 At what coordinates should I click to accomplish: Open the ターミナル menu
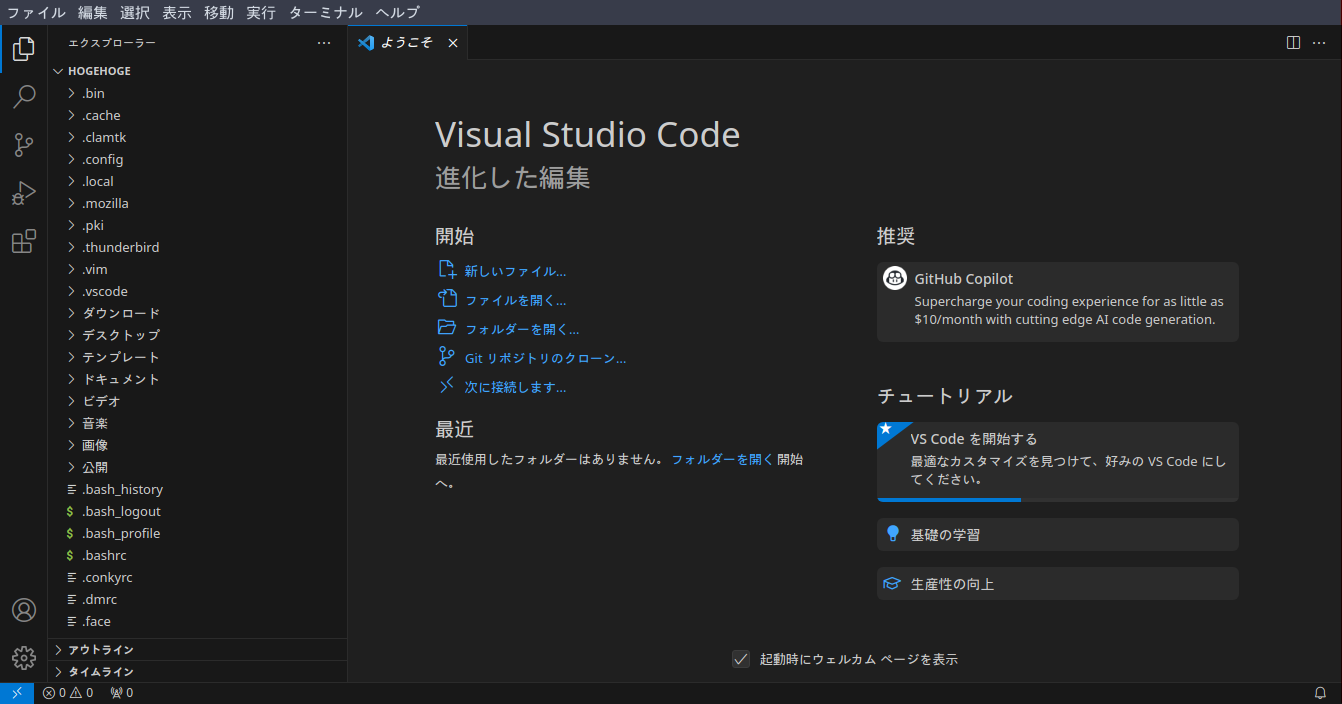(x=325, y=13)
